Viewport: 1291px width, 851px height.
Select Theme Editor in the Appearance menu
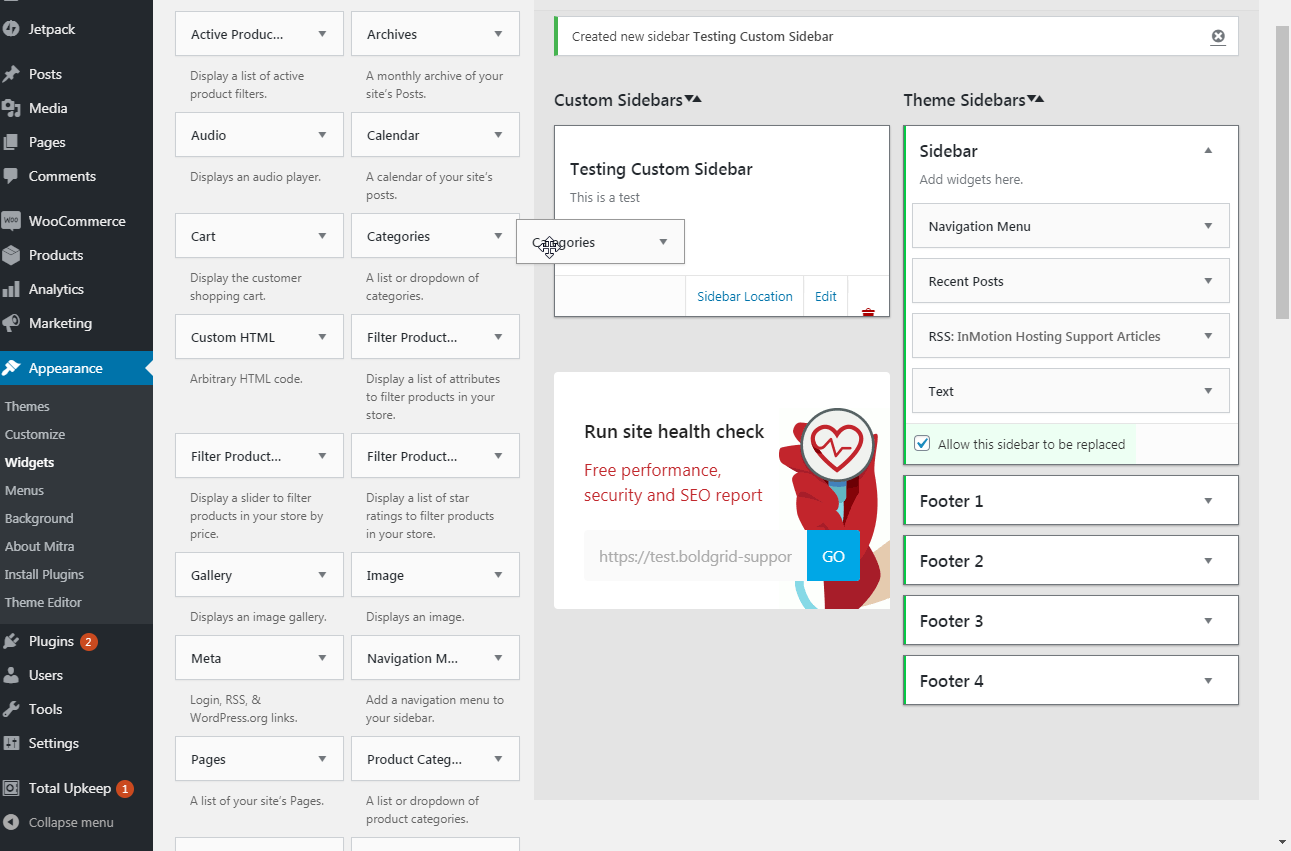(45, 602)
